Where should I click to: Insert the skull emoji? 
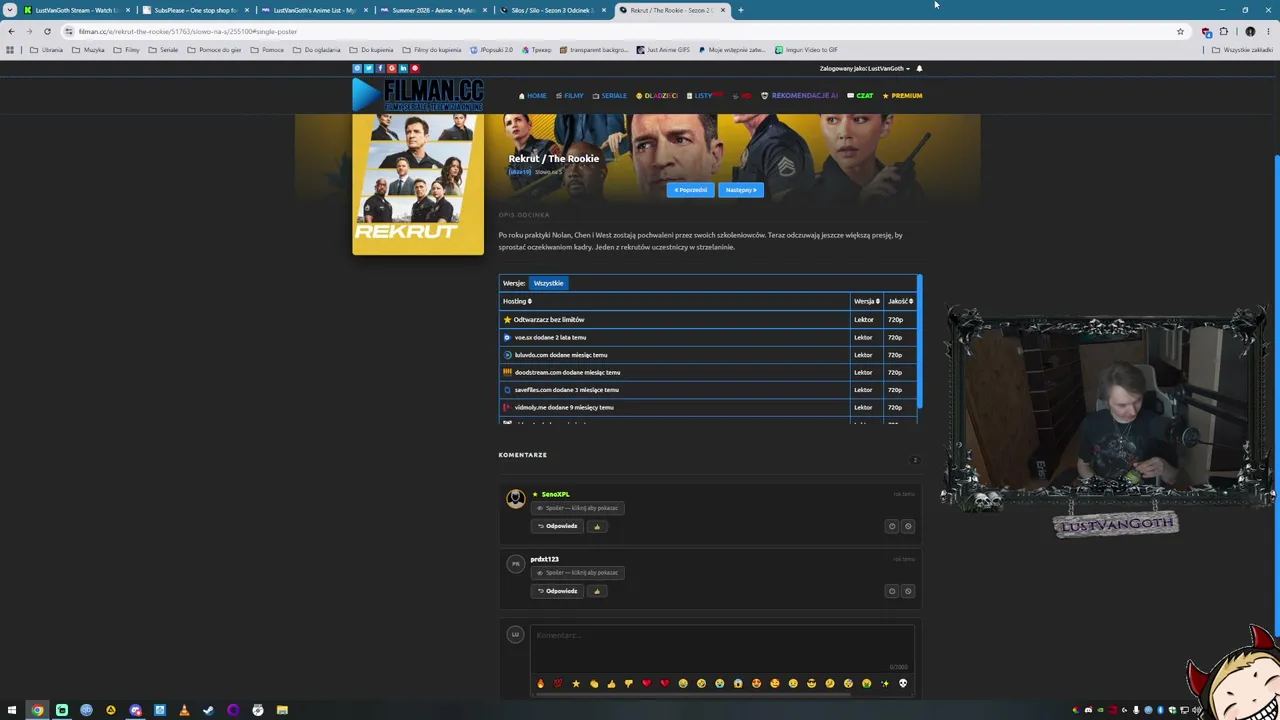click(903, 684)
